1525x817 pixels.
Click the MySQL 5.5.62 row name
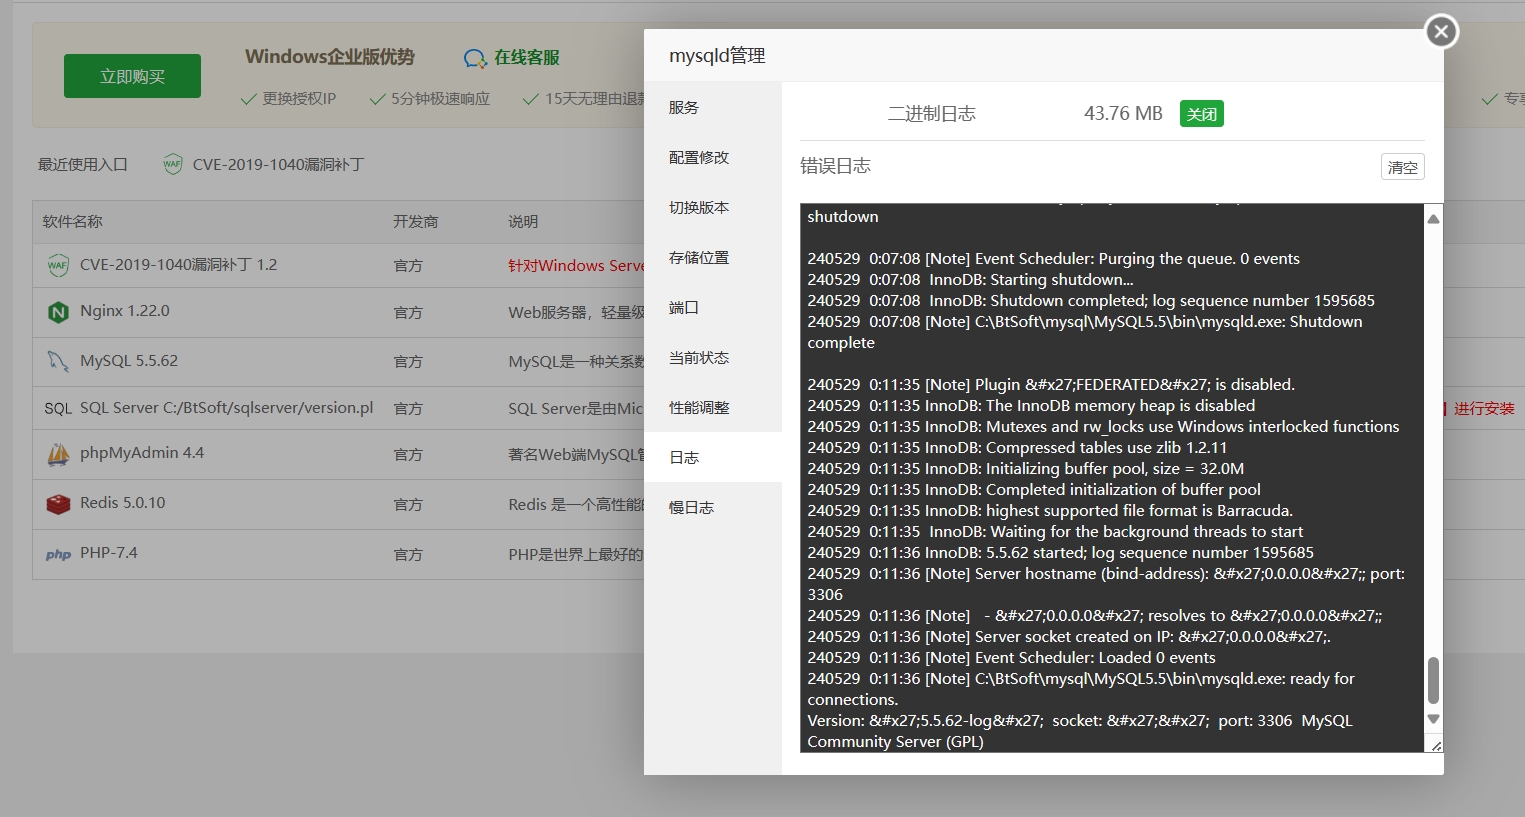[x=129, y=361]
